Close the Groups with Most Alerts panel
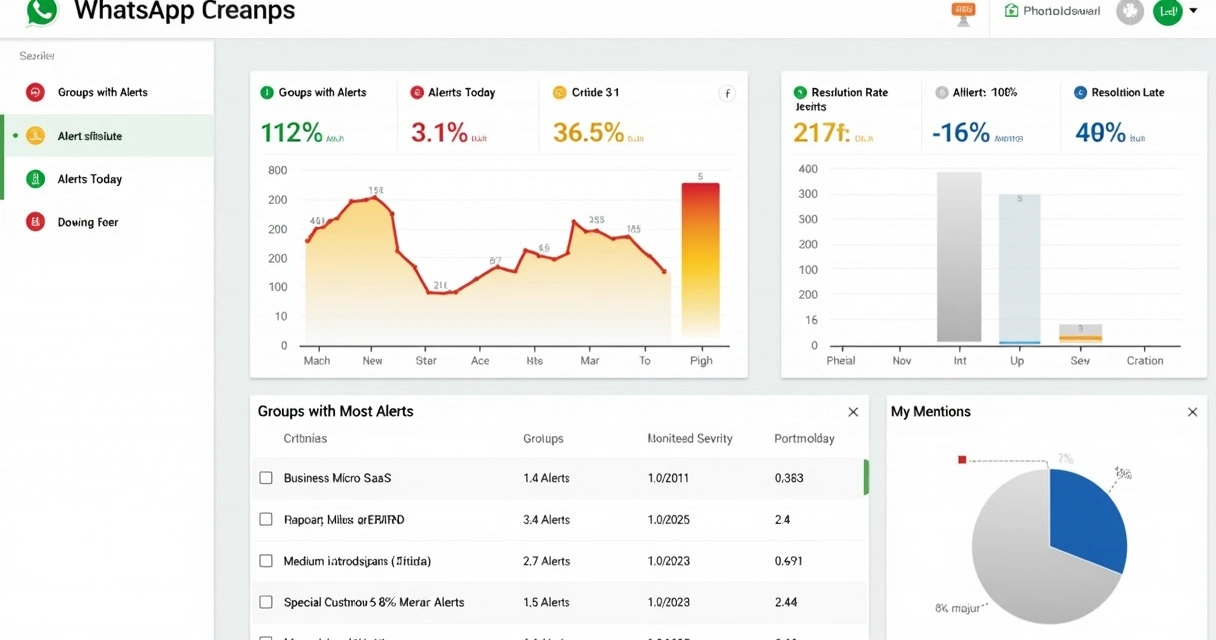 [853, 412]
